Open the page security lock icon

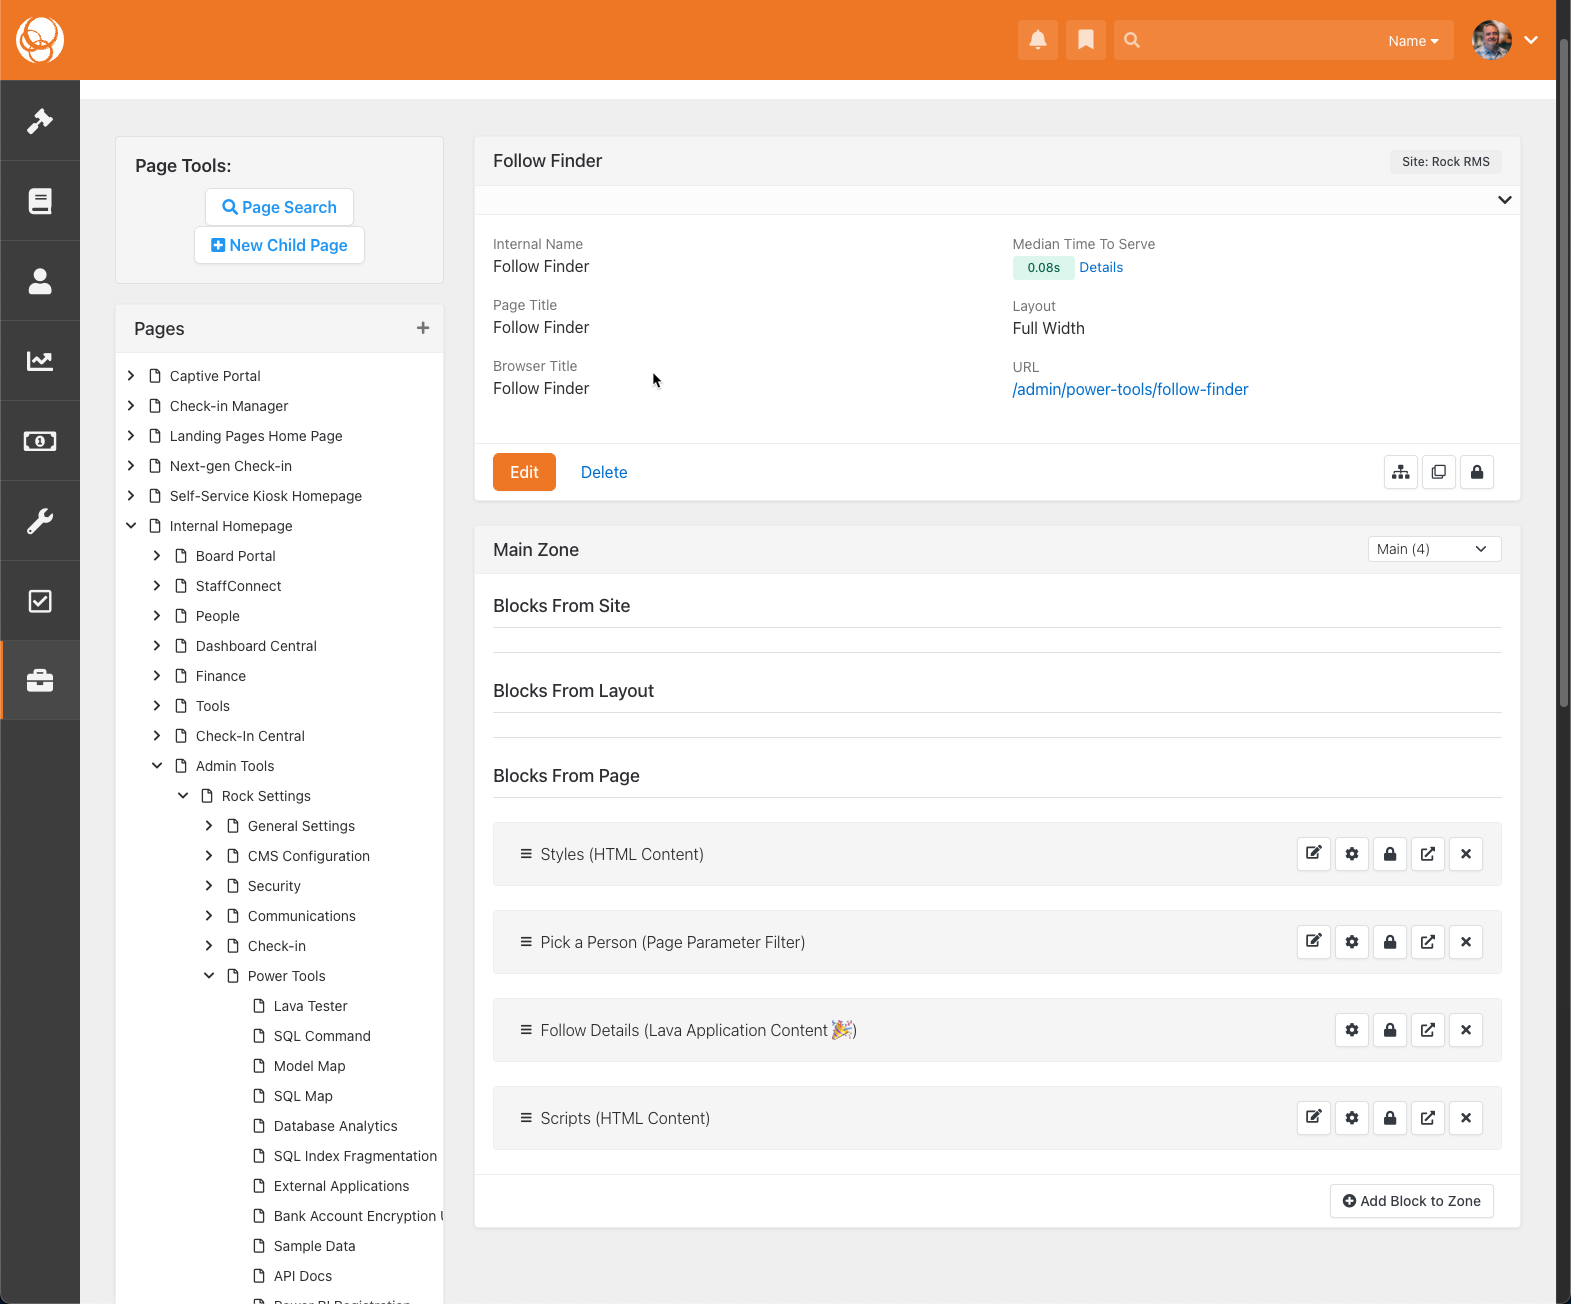[x=1476, y=472]
